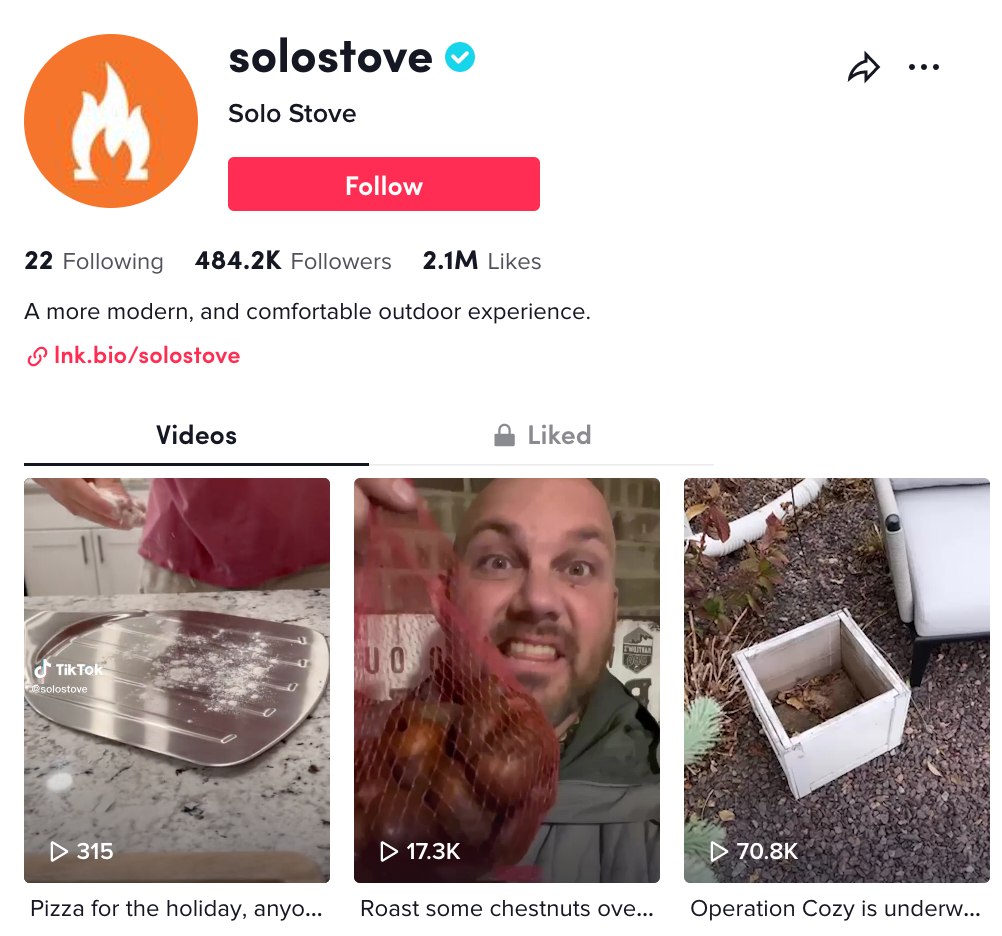Viewport: 1002px width, 936px height.
Task: Click the share arrow icon
Action: pyautogui.click(x=863, y=68)
